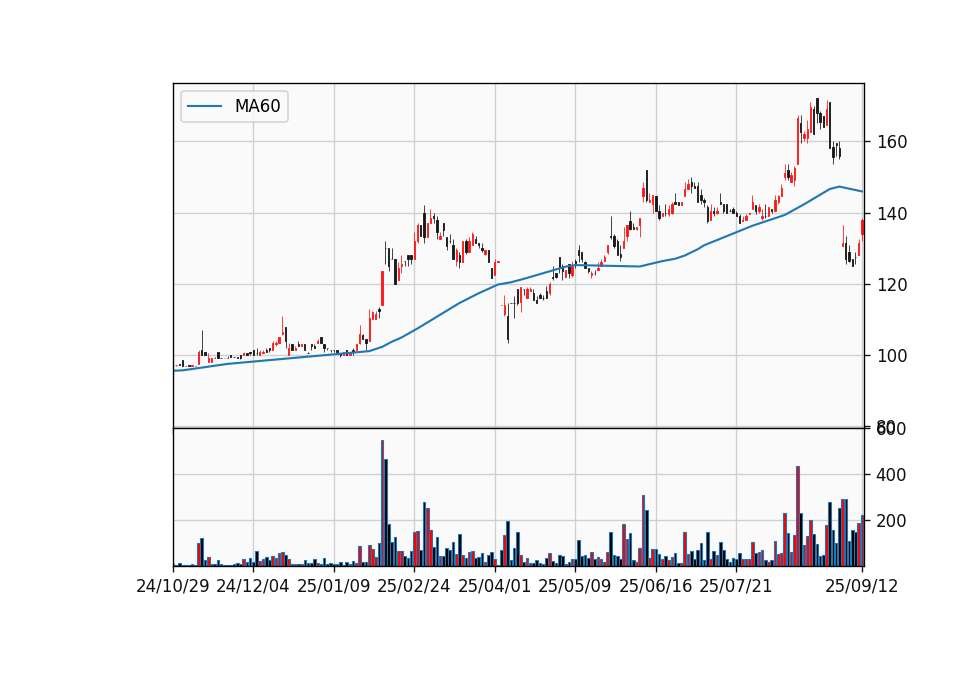
Task: Click date label 25/01/09
Action: [x=334, y=586]
